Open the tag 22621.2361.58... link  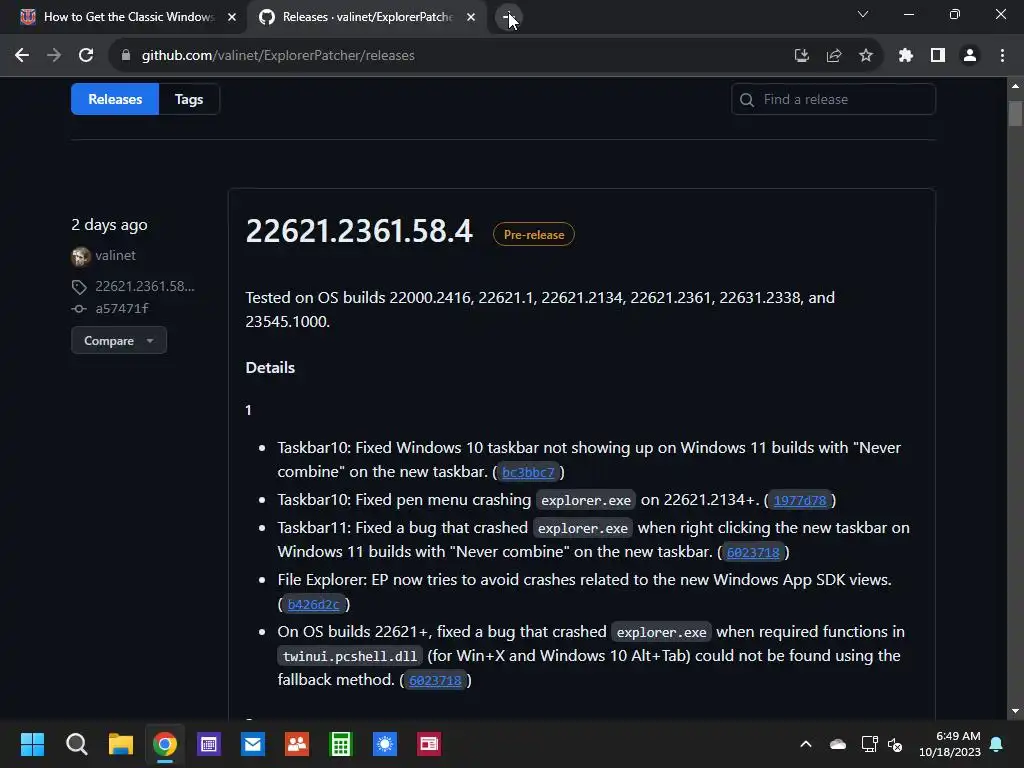coord(144,286)
